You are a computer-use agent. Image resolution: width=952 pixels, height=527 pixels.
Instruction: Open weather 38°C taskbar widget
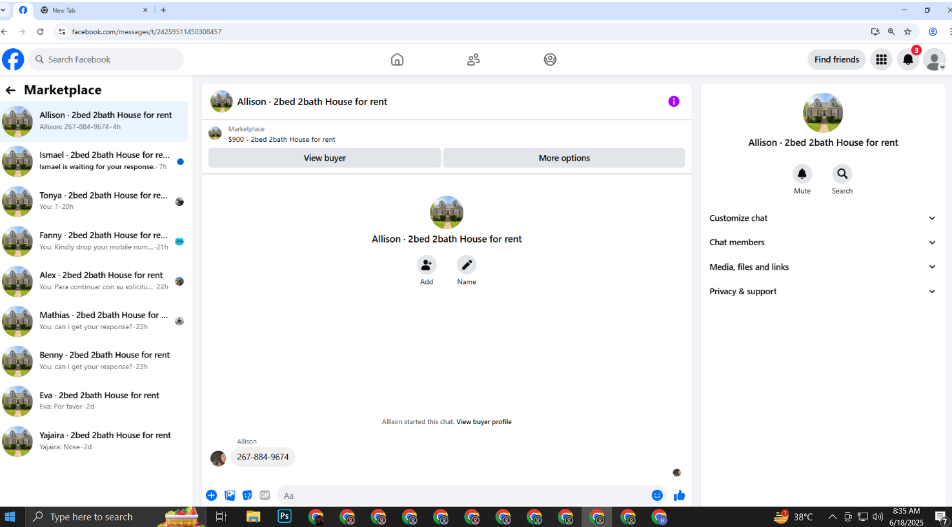[794, 517]
